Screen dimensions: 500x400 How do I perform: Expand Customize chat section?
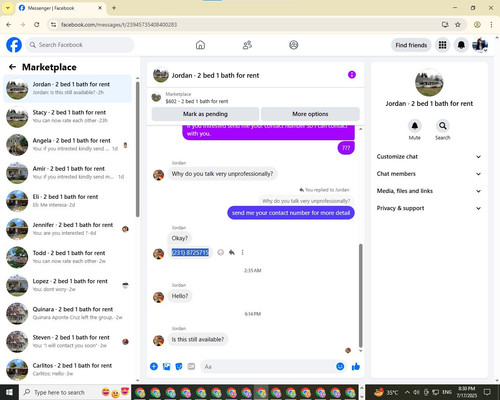pos(429,157)
